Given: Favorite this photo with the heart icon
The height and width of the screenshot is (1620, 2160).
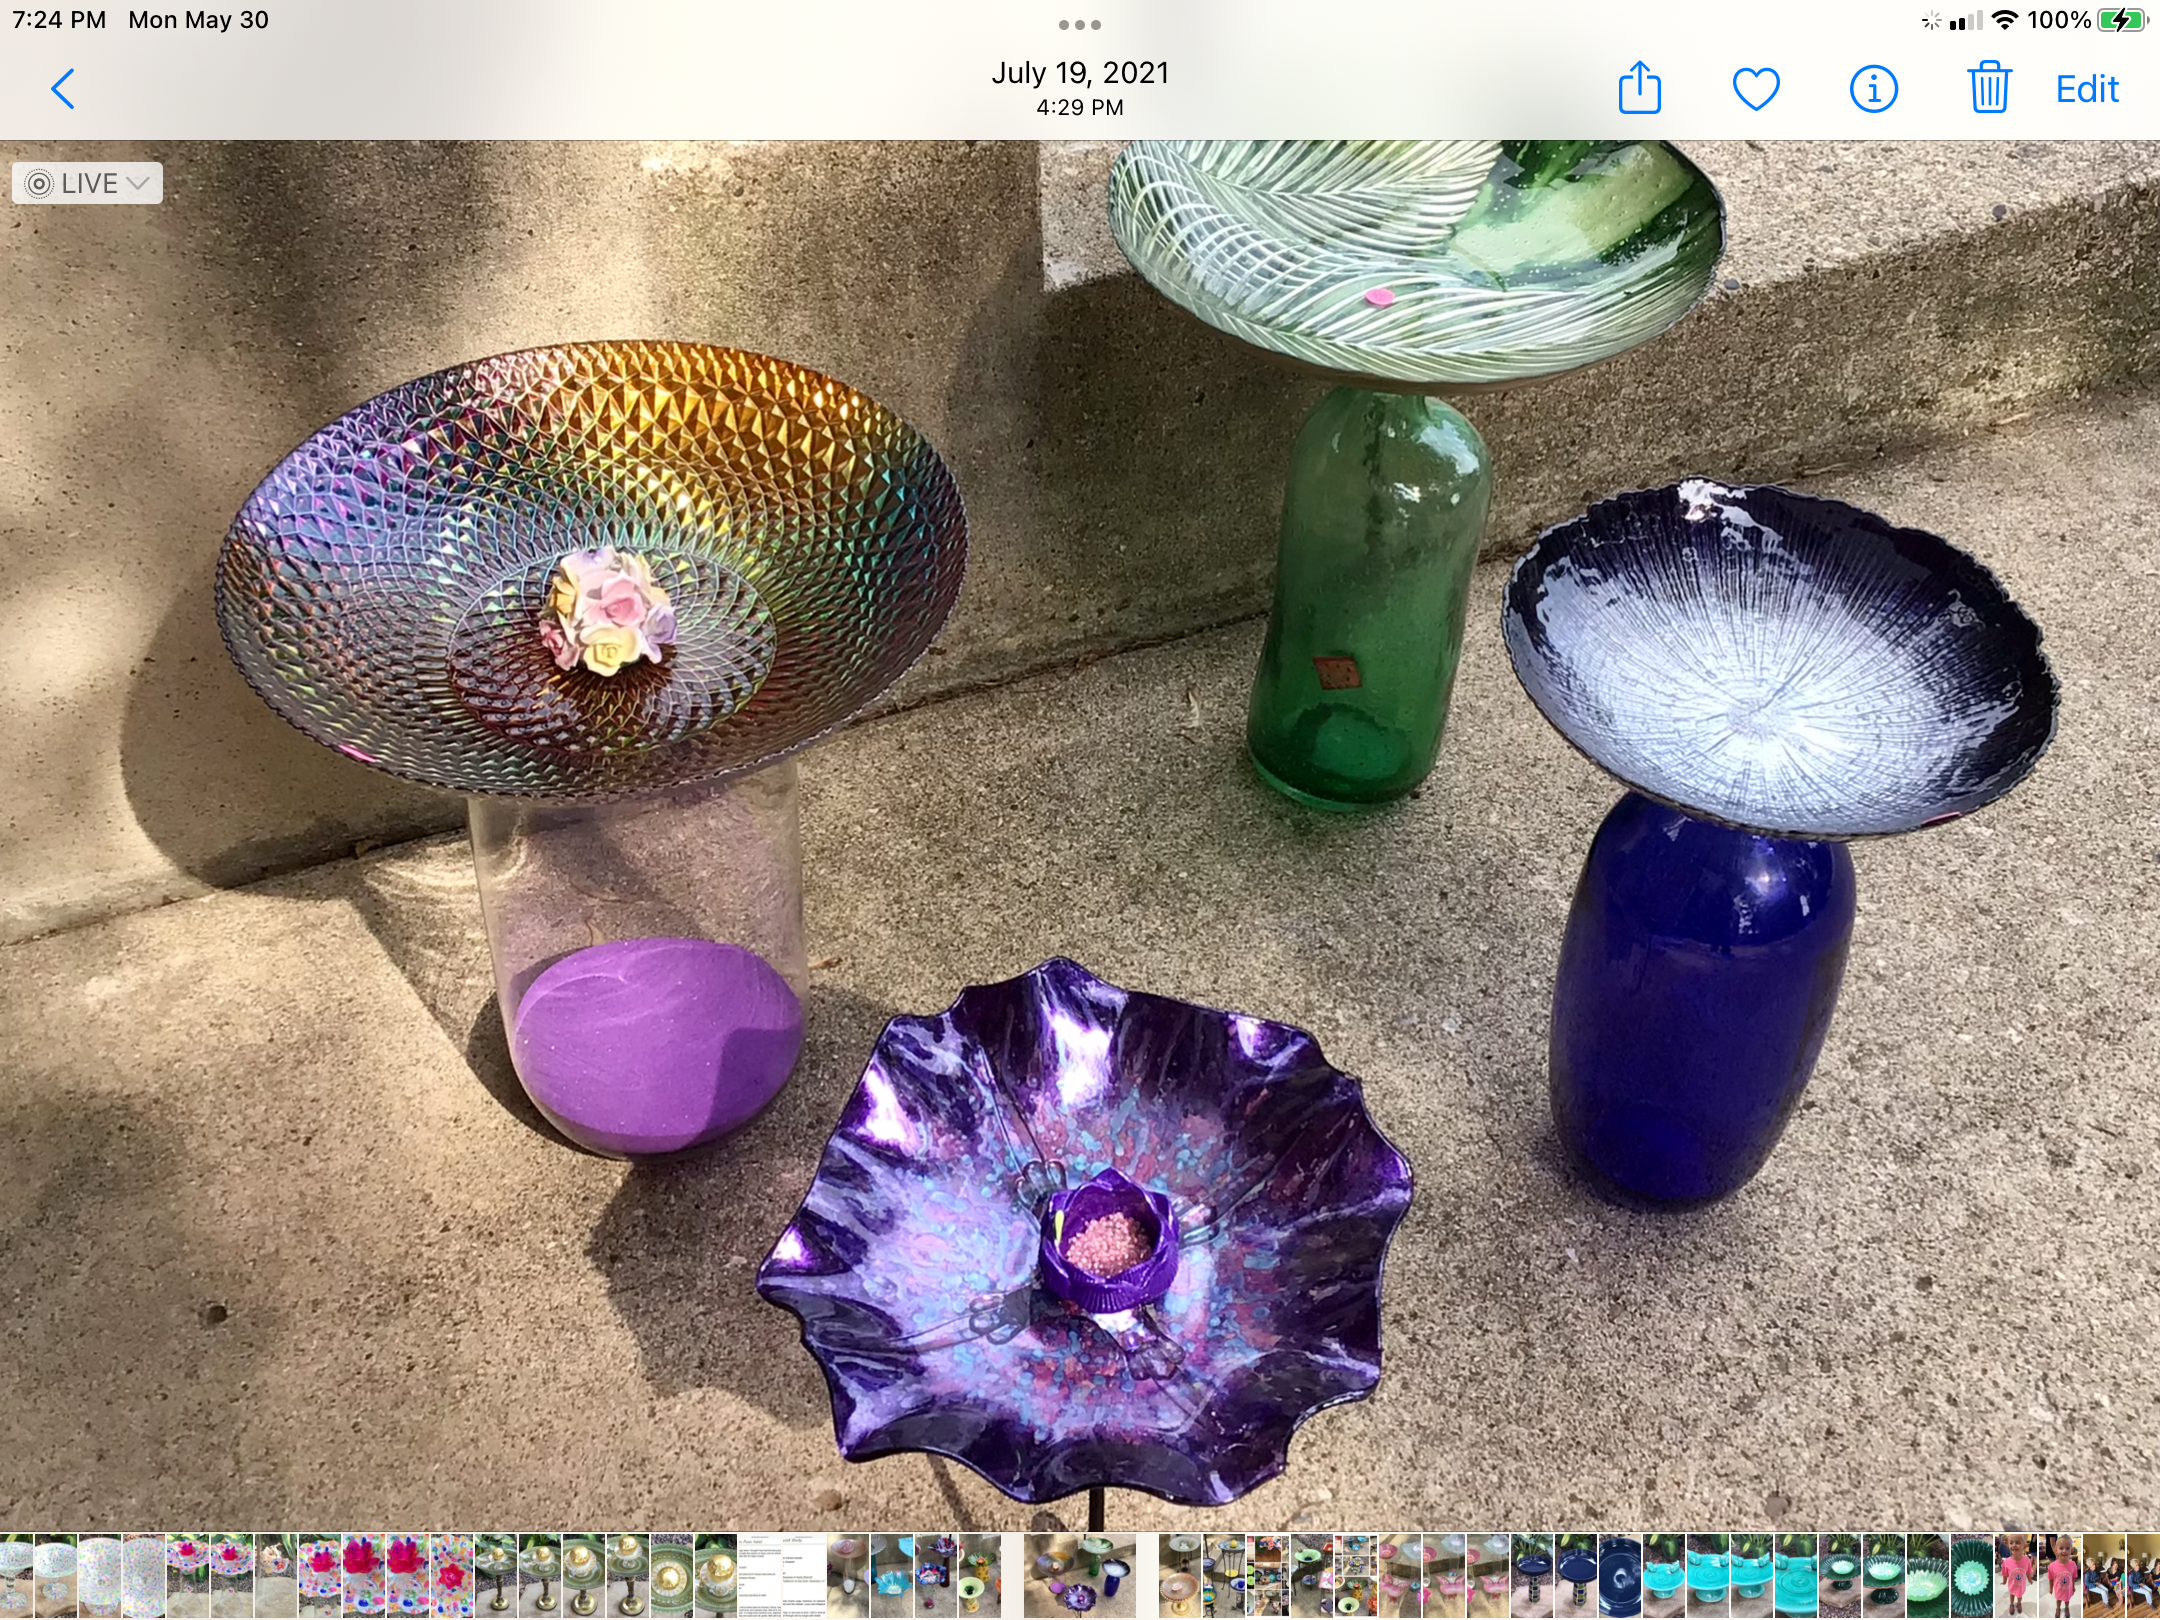Looking at the screenshot, I should 1756,89.
